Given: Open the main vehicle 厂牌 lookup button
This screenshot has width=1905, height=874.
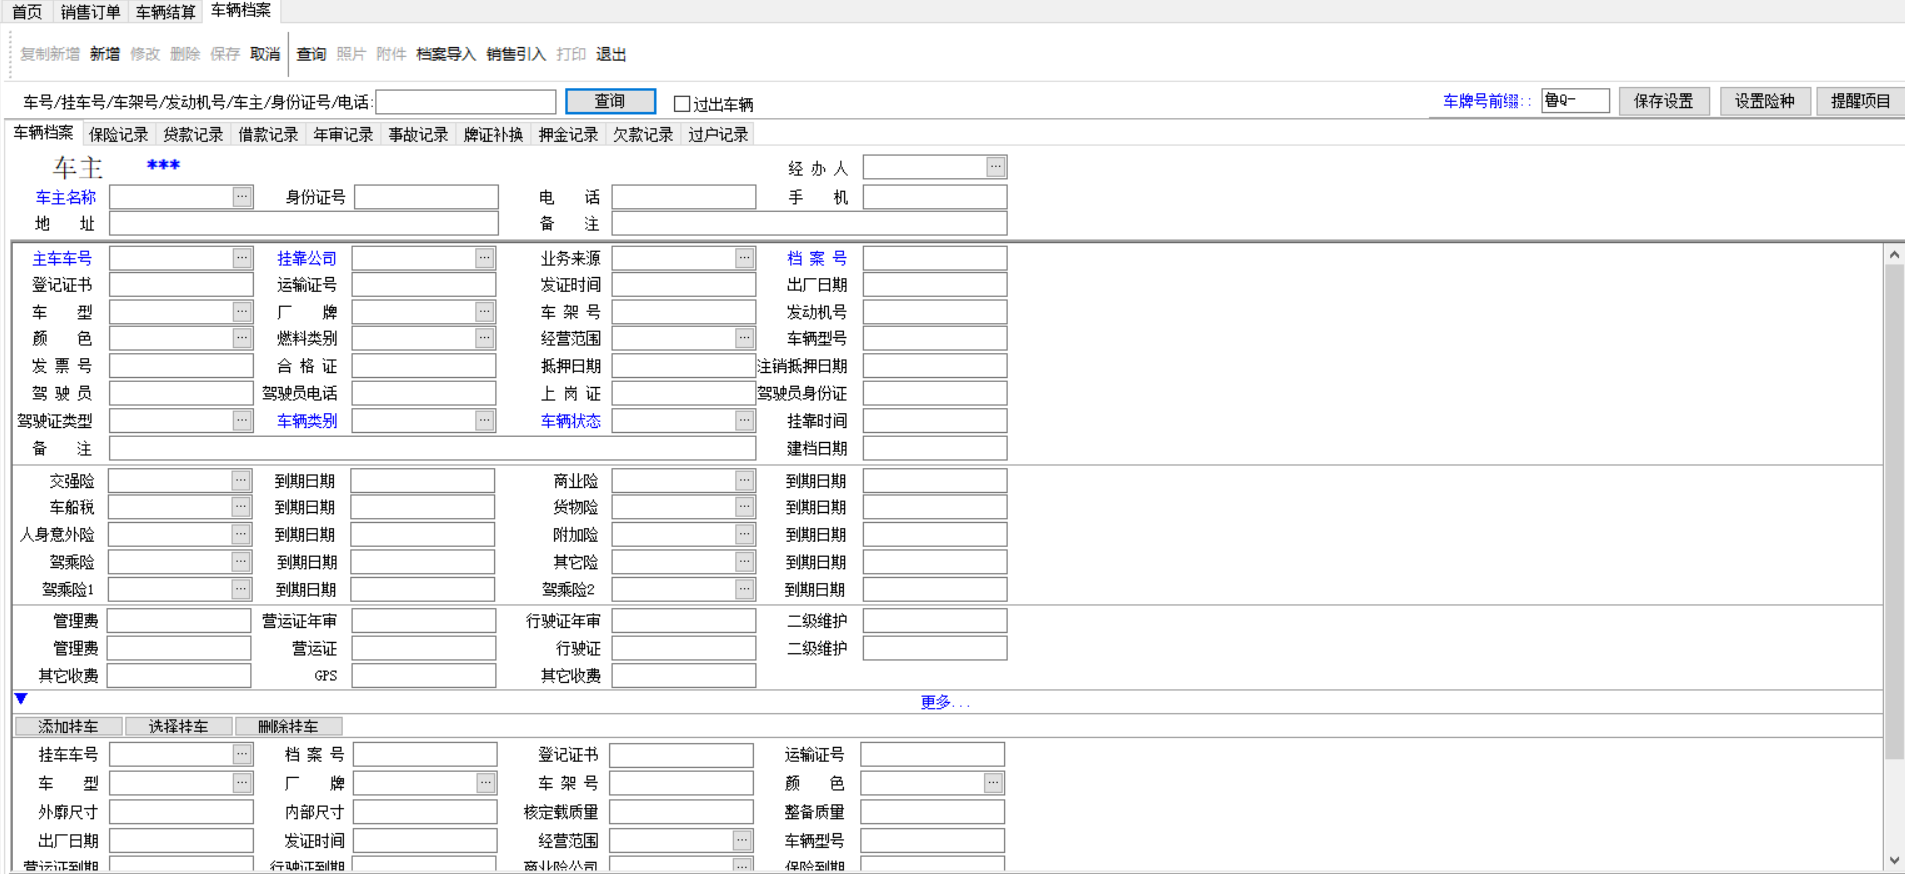Looking at the screenshot, I should [x=484, y=312].
